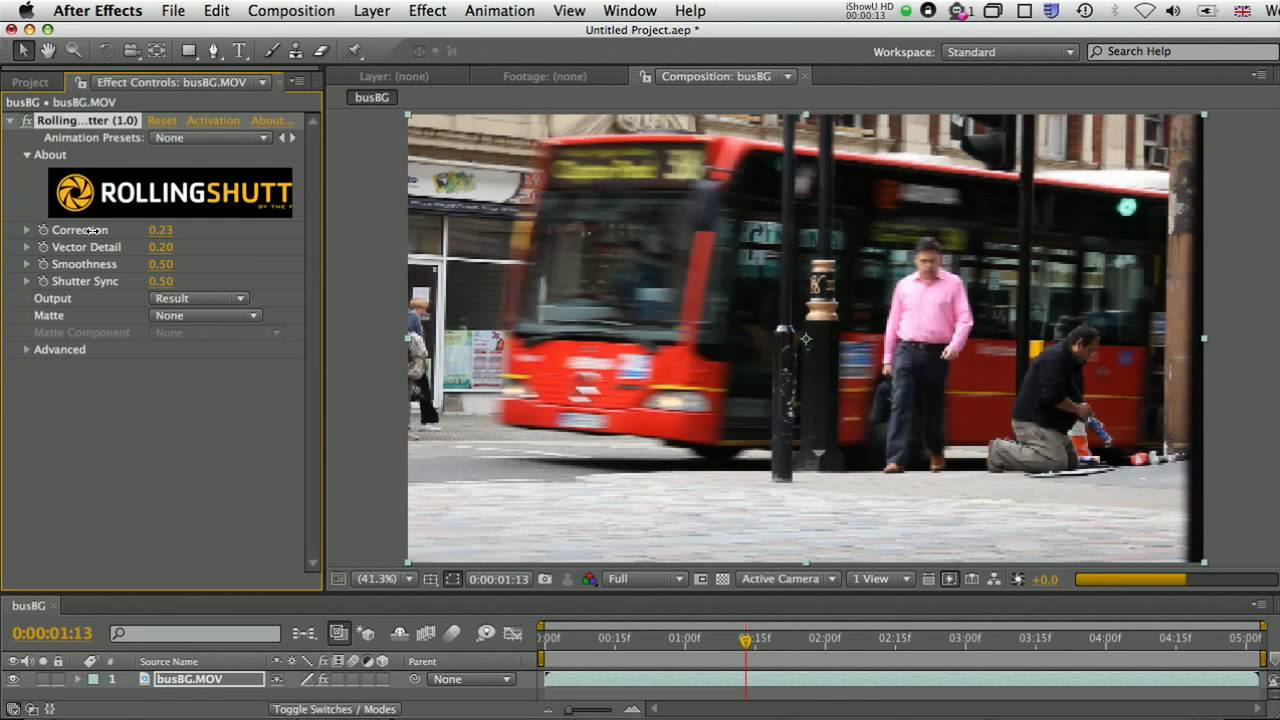Switch to the Project tab
Viewport: 1280px width, 720px height.
click(x=30, y=82)
